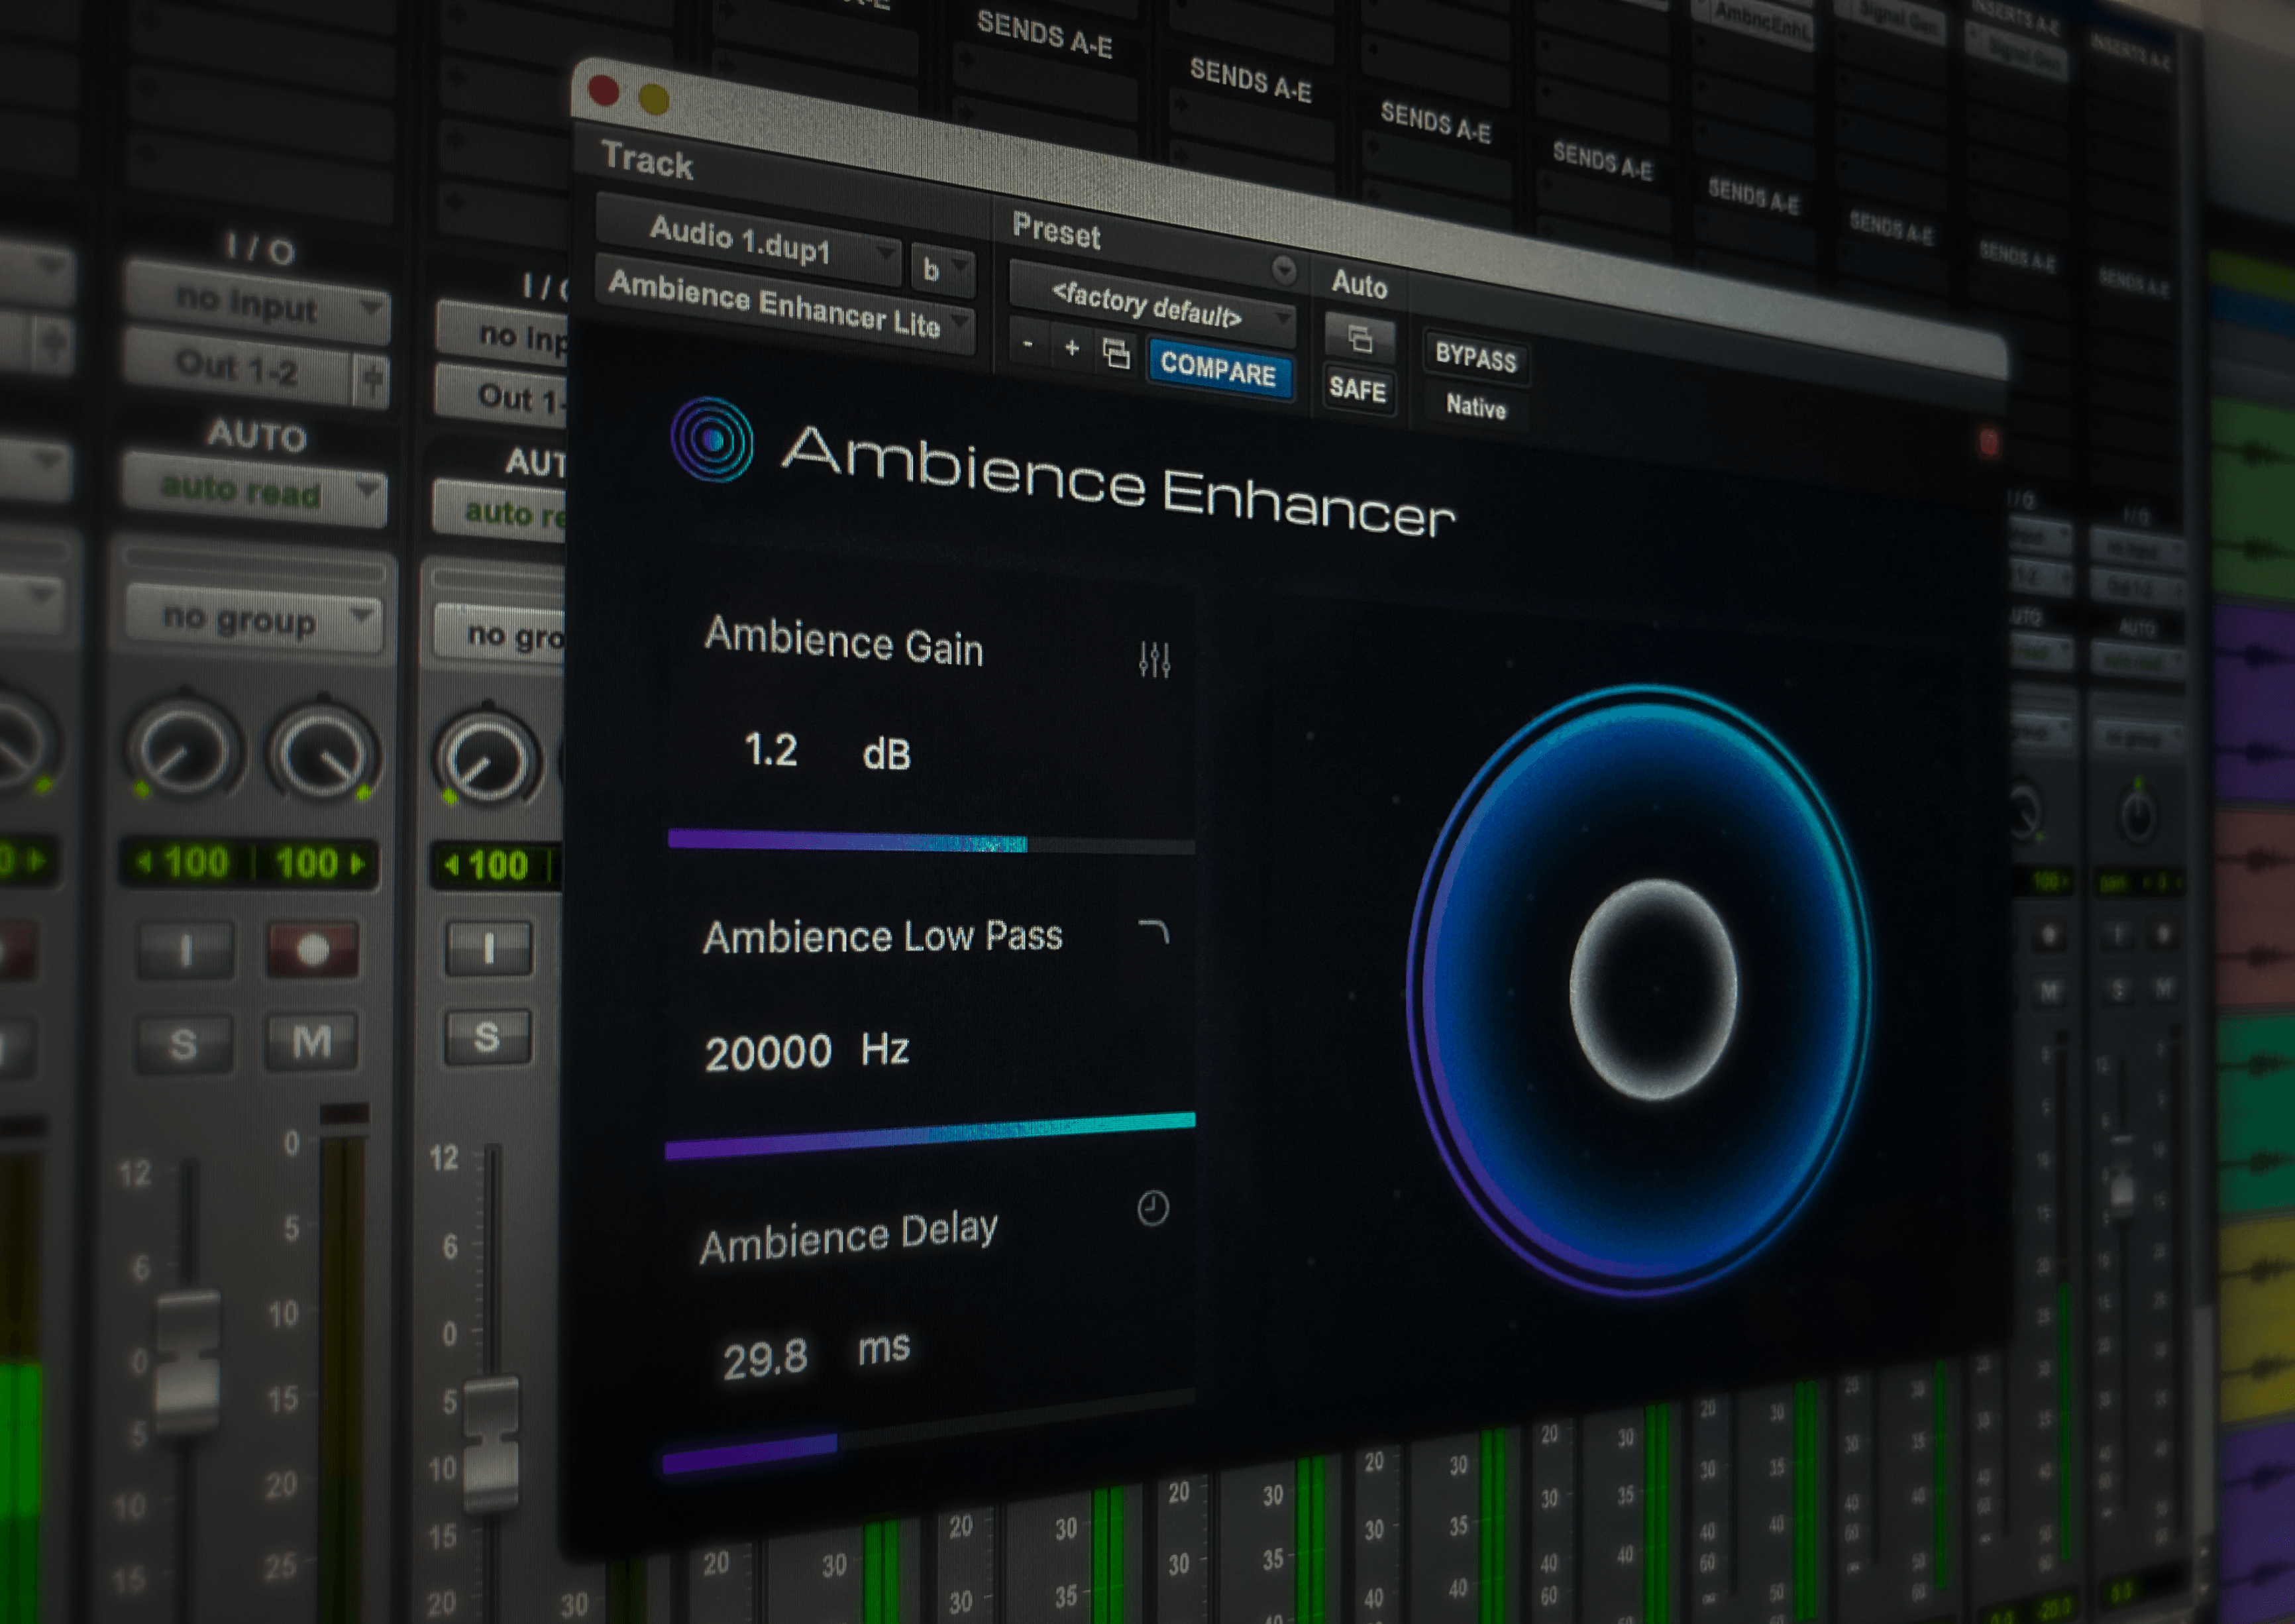The height and width of the screenshot is (1624, 2295).
Task: Adjust the Ambience Delay slider bar
Action: 929,1431
